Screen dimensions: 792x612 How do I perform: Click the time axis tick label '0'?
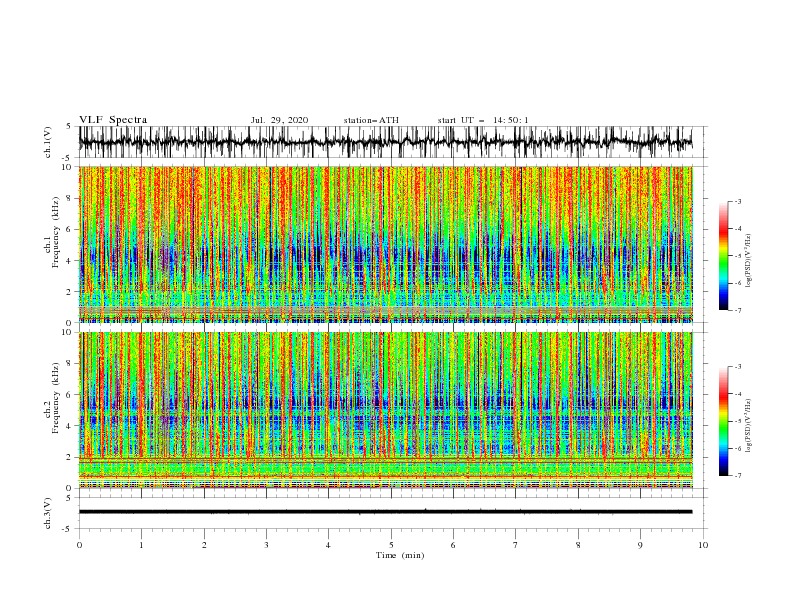coord(79,545)
